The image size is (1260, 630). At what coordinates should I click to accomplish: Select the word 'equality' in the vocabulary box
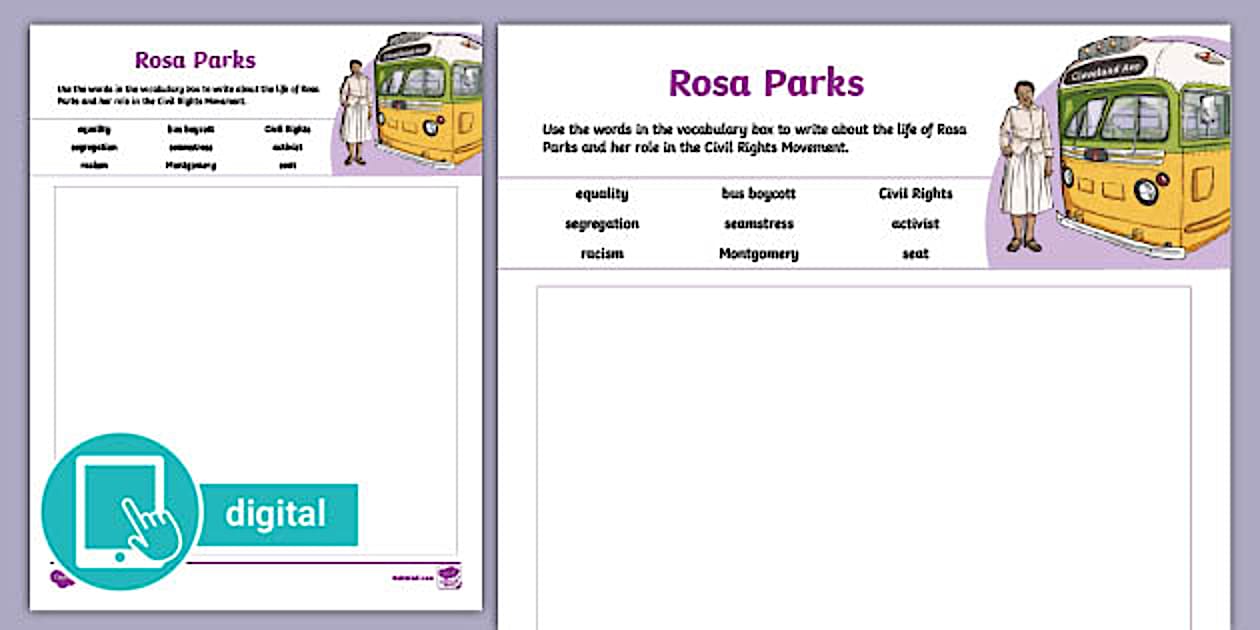(600, 193)
